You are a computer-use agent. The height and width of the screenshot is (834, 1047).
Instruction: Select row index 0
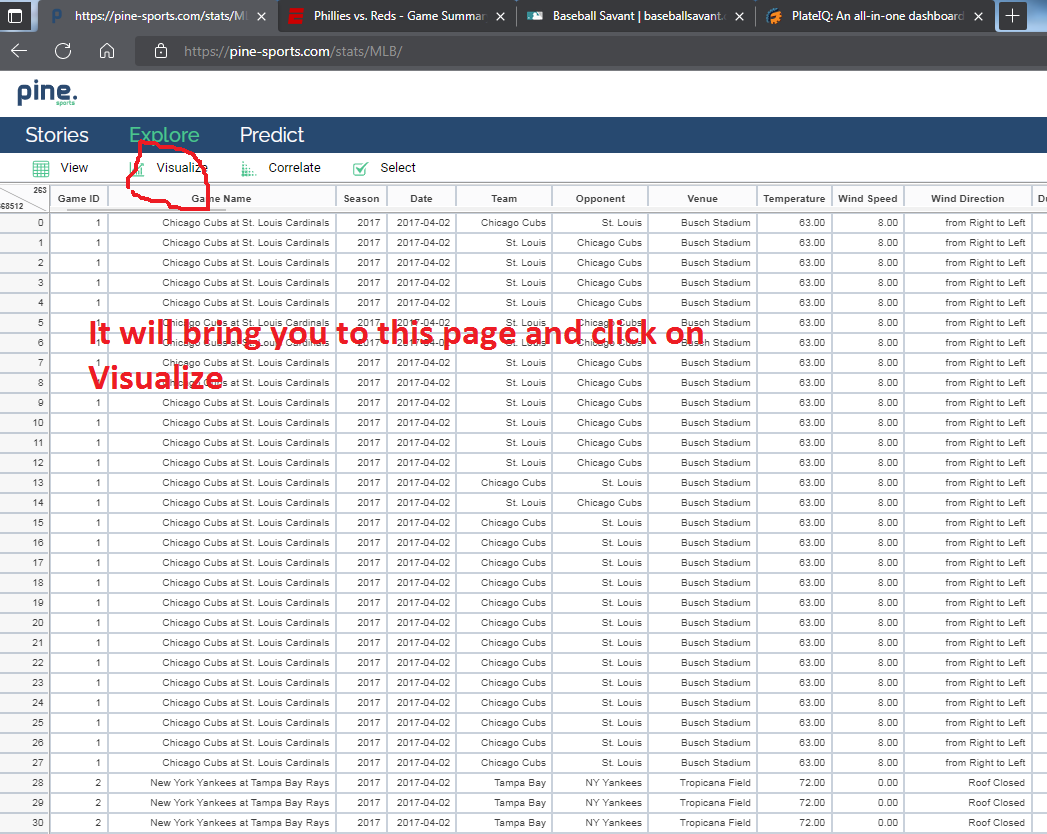point(24,222)
